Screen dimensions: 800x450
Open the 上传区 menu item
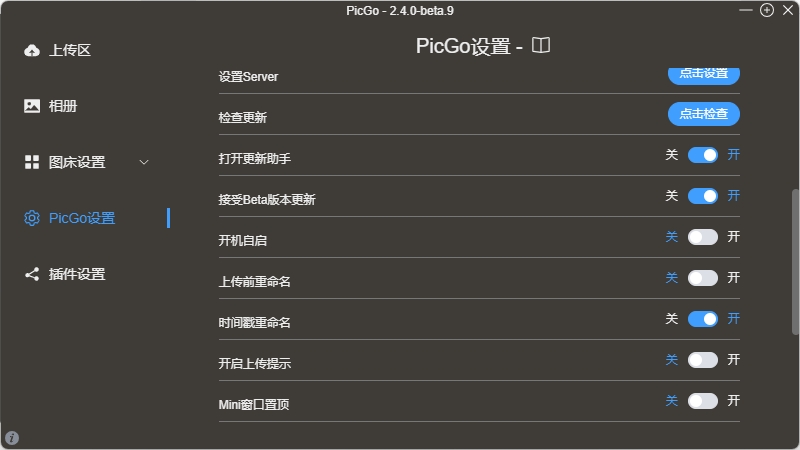(x=70, y=50)
